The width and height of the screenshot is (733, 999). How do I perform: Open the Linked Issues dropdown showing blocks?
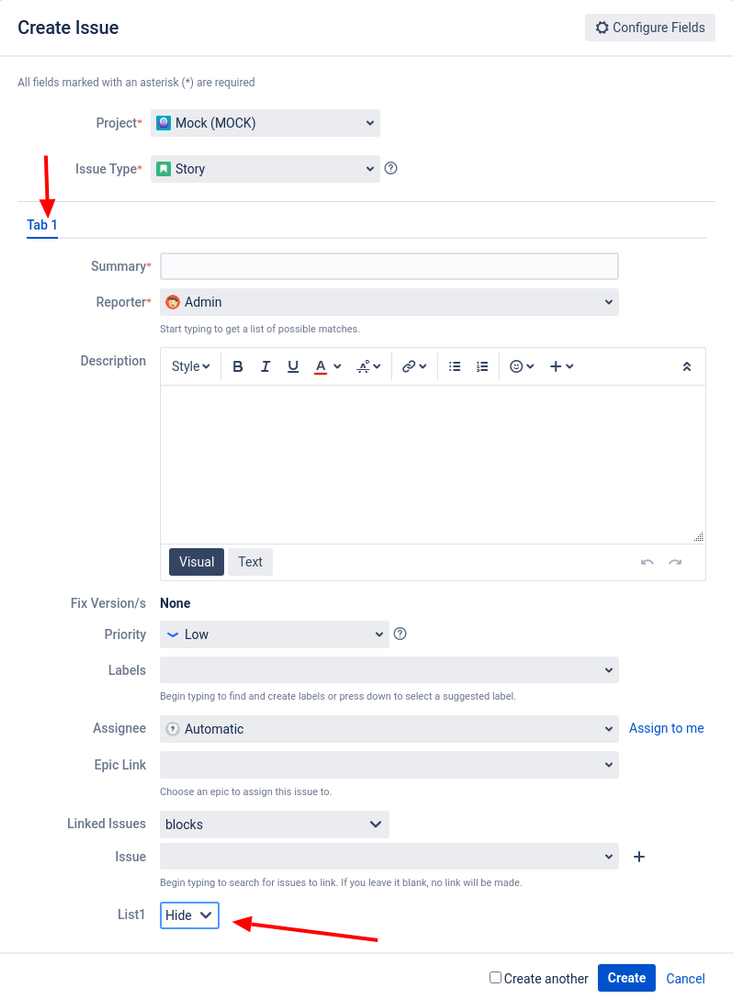(275, 824)
